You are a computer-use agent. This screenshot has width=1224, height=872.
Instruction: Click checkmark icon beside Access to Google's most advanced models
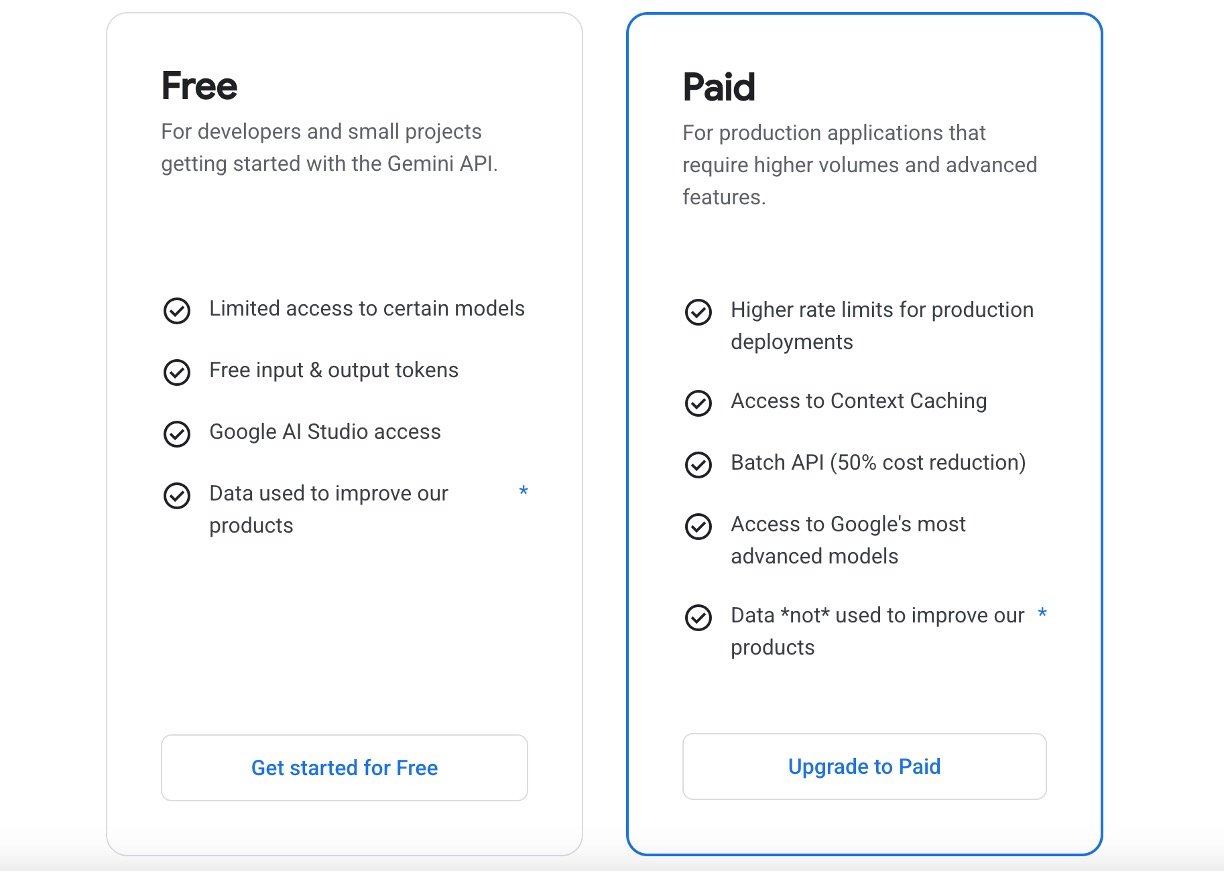tap(698, 526)
